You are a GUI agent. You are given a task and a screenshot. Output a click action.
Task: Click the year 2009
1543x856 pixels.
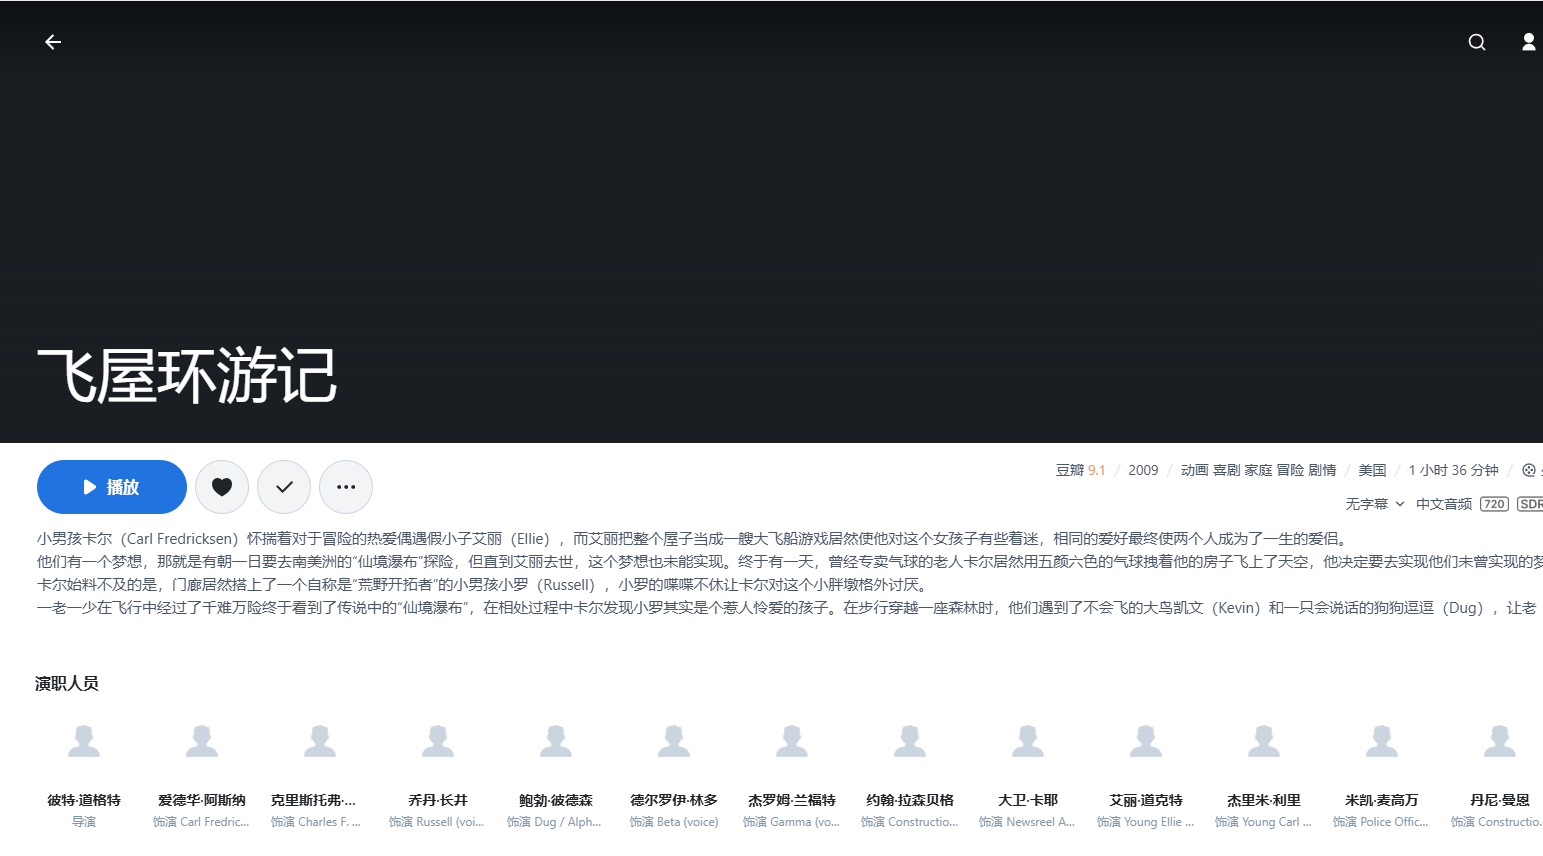pos(1143,470)
